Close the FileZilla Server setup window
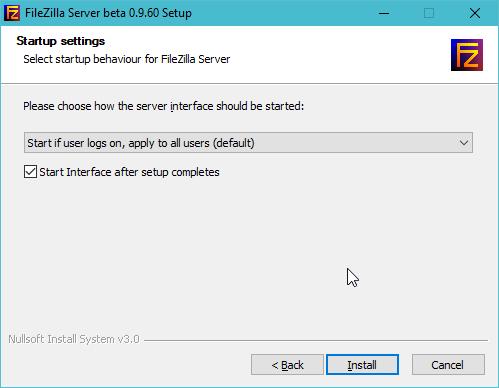Viewport: 499px width, 388px height. click(x=475, y=13)
